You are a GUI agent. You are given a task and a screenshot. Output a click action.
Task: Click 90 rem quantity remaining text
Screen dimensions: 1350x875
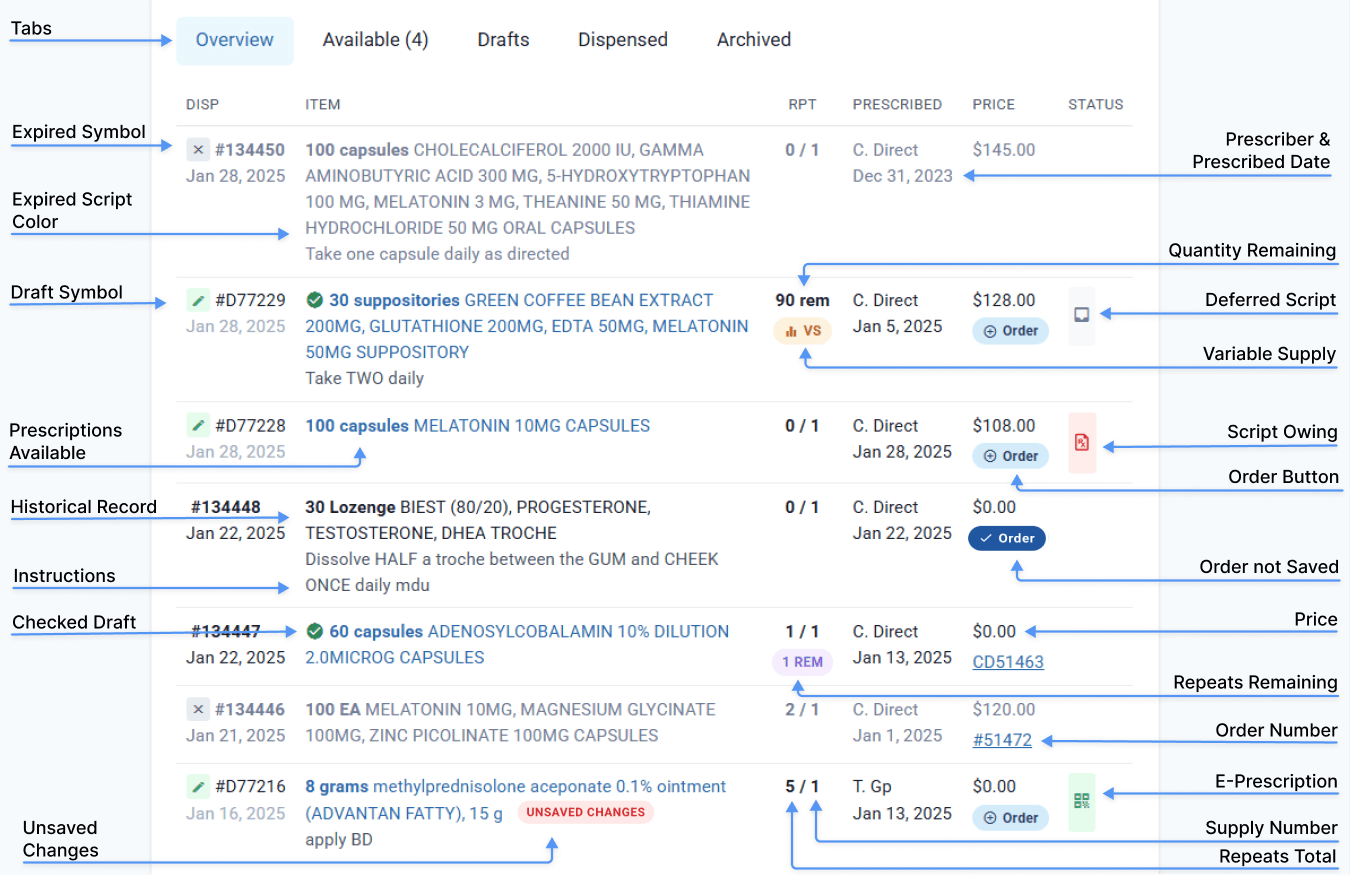pyautogui.click(x=802, y=300)
